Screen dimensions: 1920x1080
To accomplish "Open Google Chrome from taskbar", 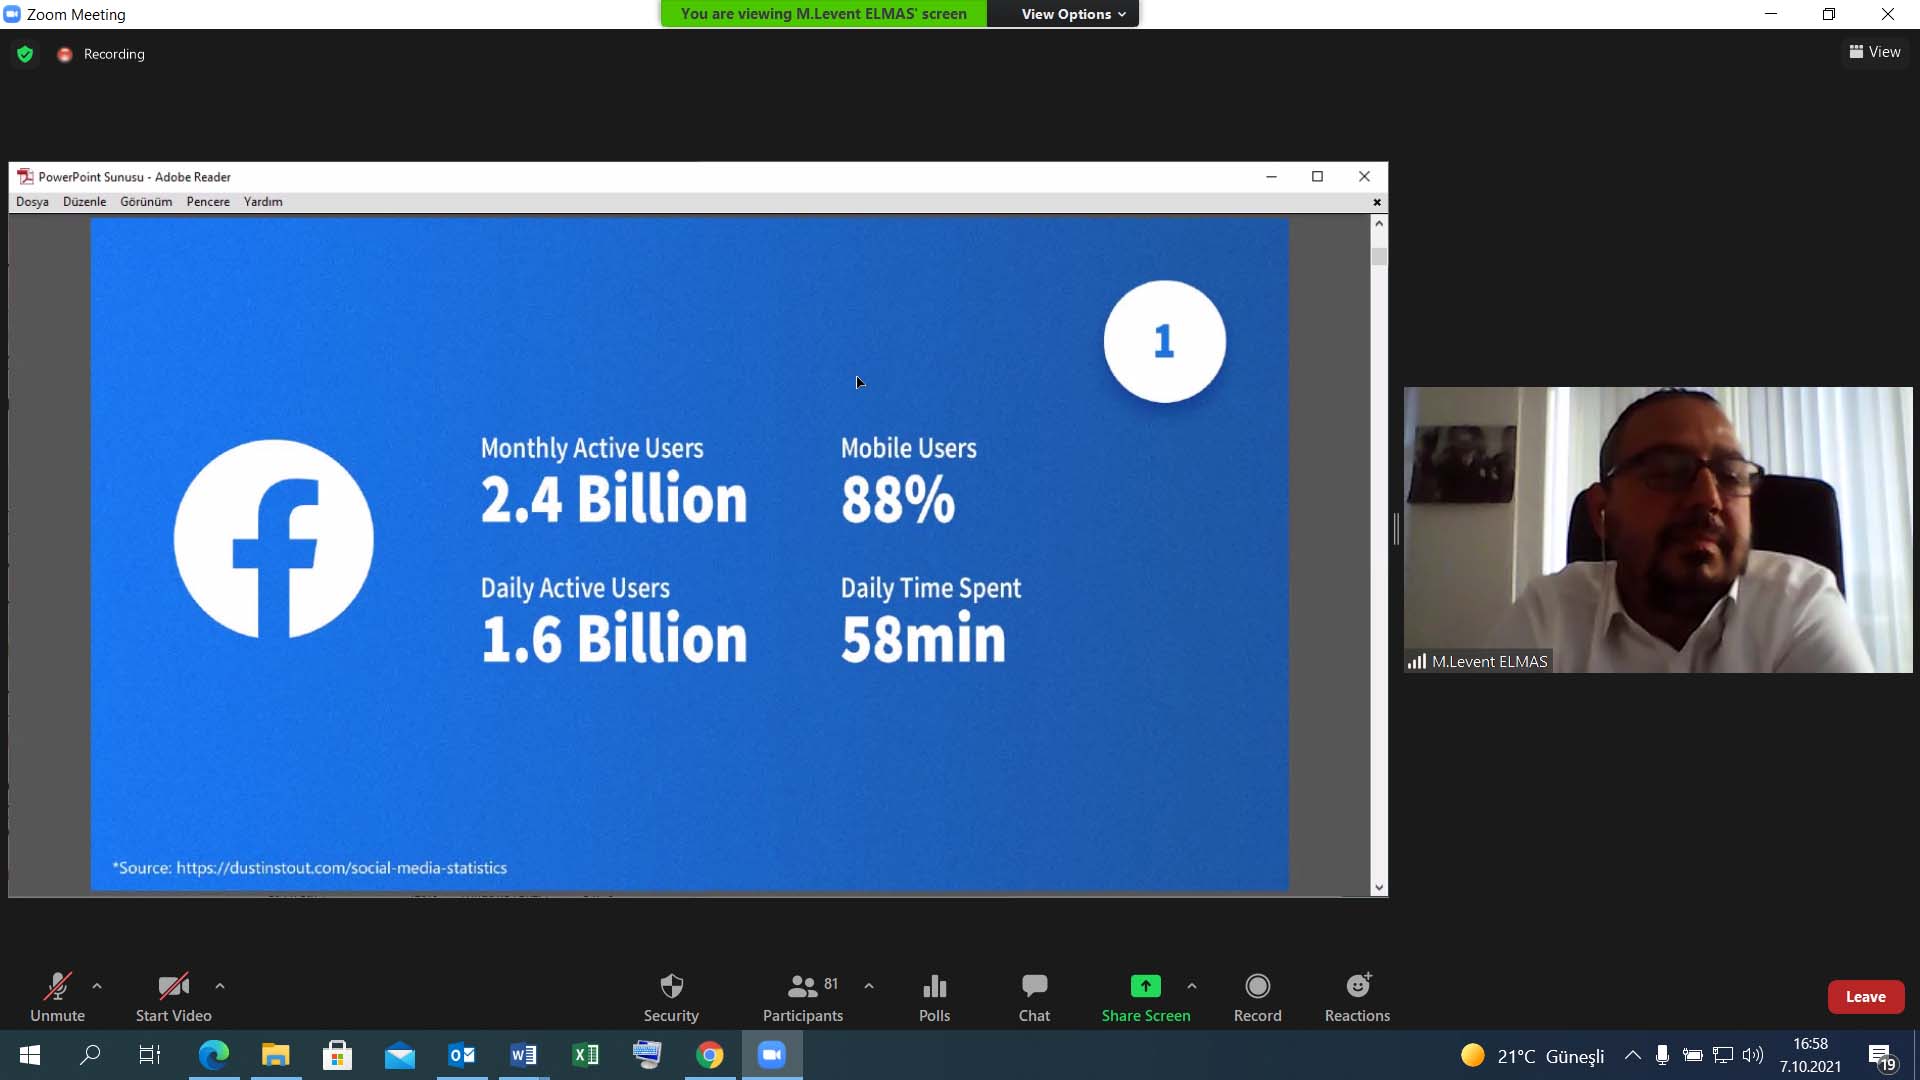I will [710, 1055].
